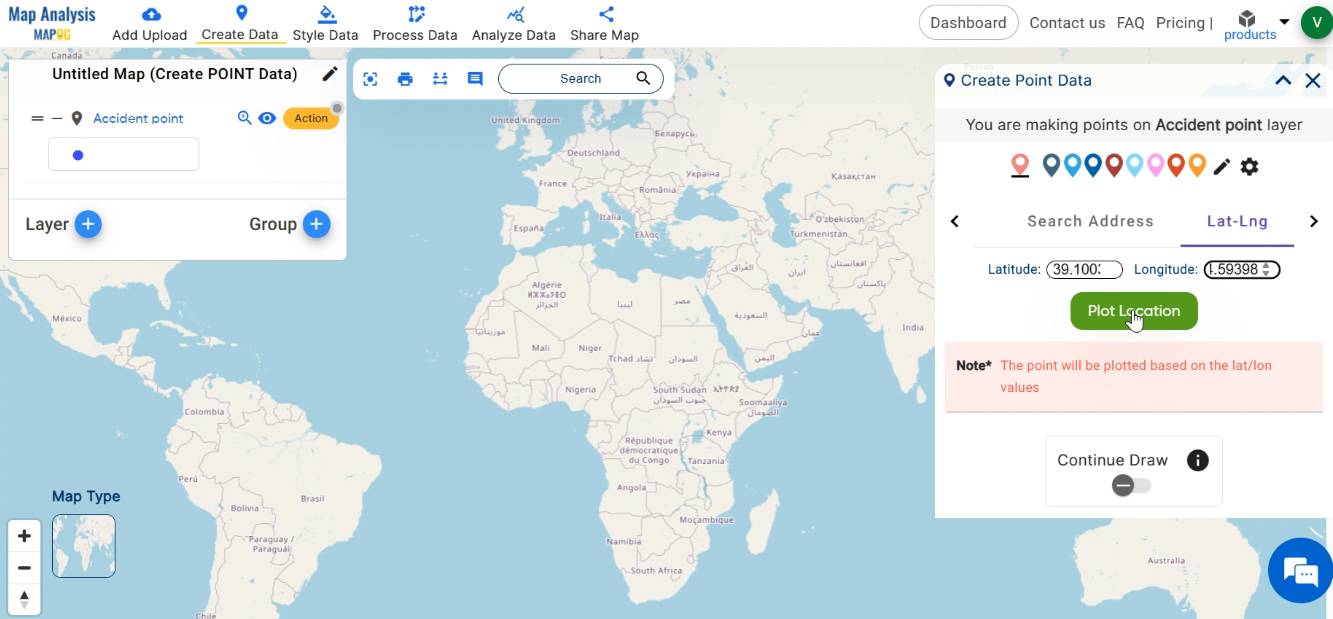Select the custom marker pencil icon
Screen dimensions: 1333x619
tap(1221, 165)
